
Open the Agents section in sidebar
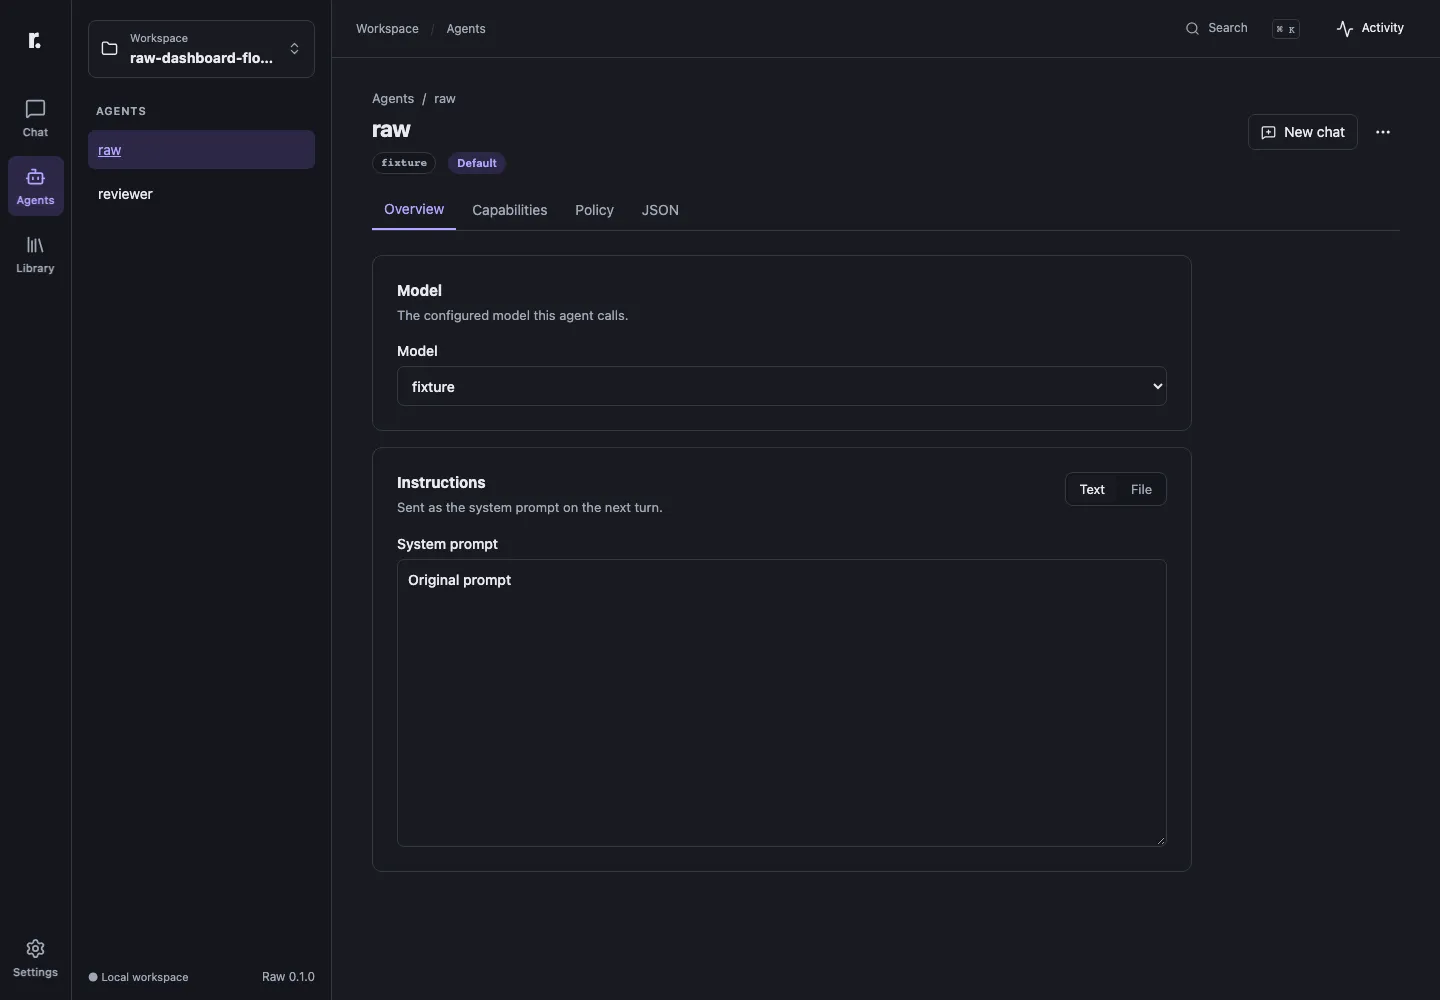click(x=35, y=186)
